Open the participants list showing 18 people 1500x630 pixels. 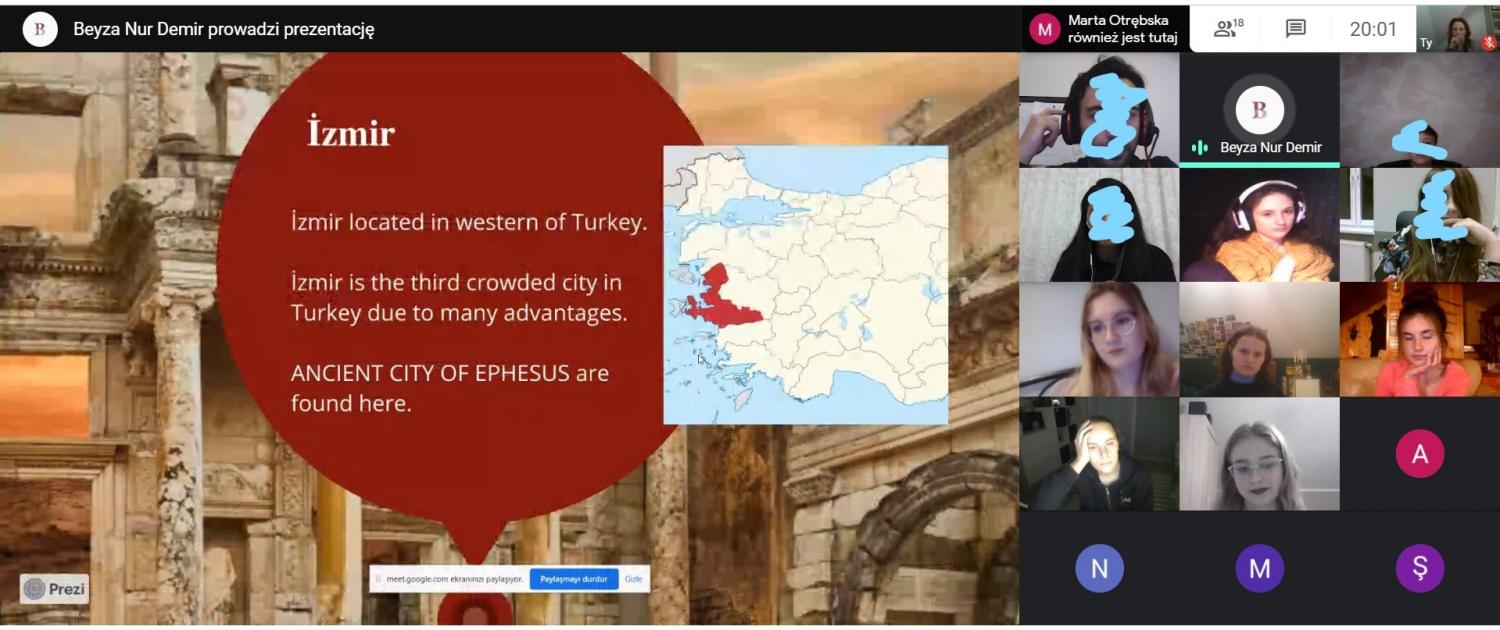click(1228, 29)
